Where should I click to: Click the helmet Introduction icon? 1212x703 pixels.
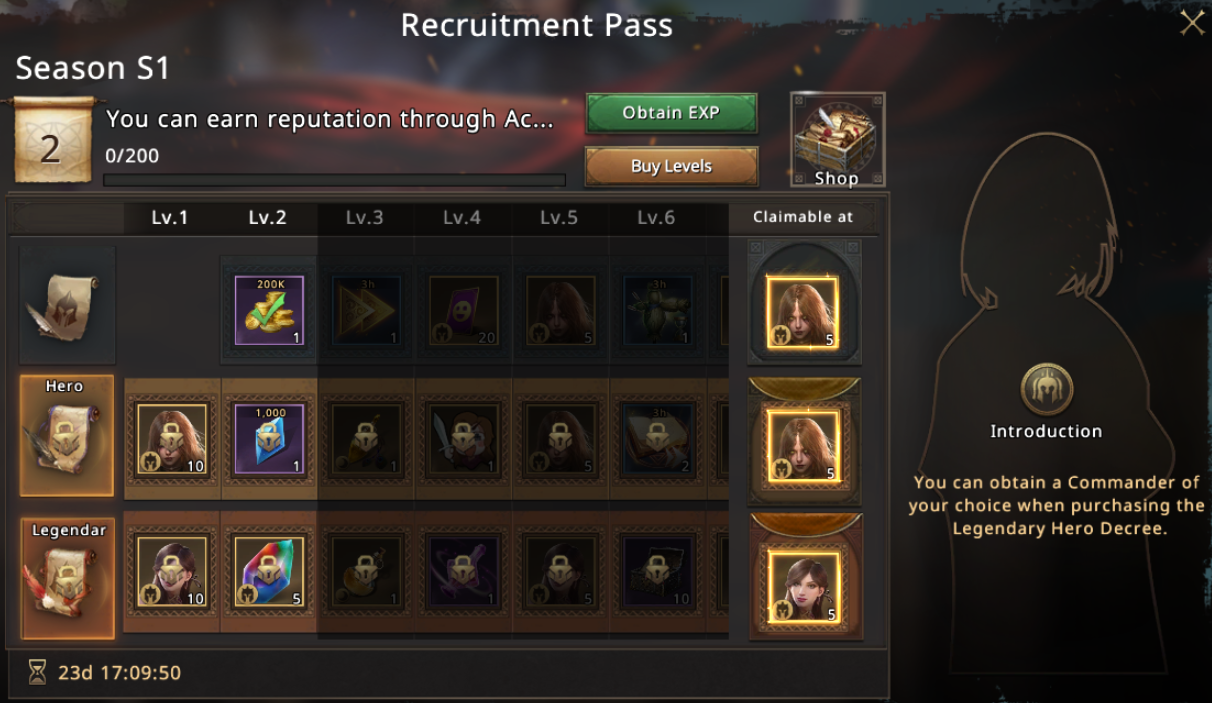click(1046, 388)
